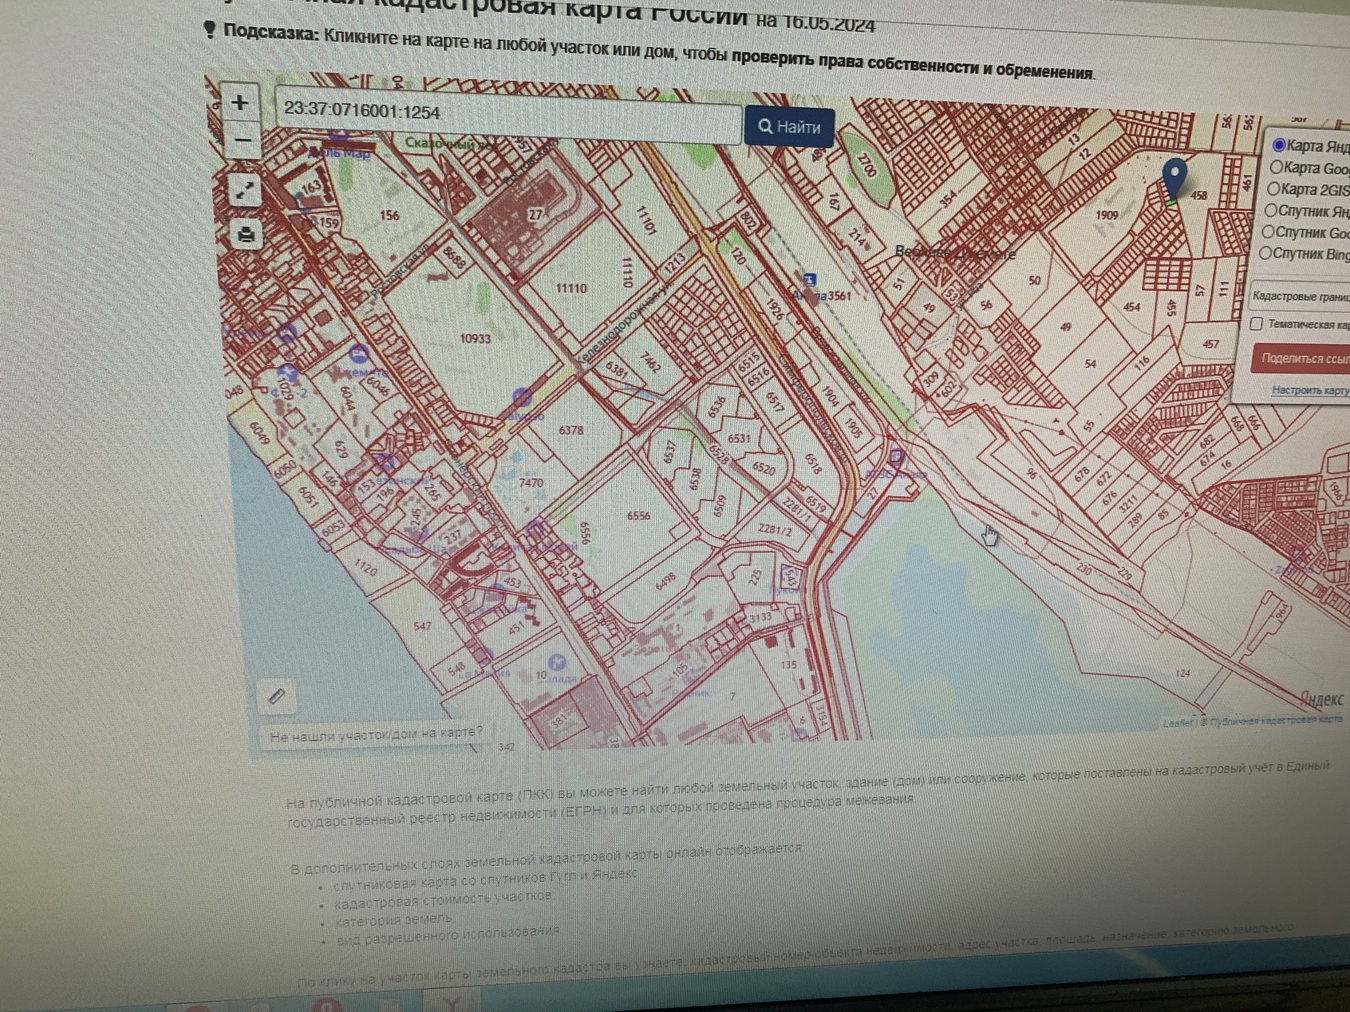Open the Настроить карту link
The image size is (1350, 1012).
tap(1310, 390)
